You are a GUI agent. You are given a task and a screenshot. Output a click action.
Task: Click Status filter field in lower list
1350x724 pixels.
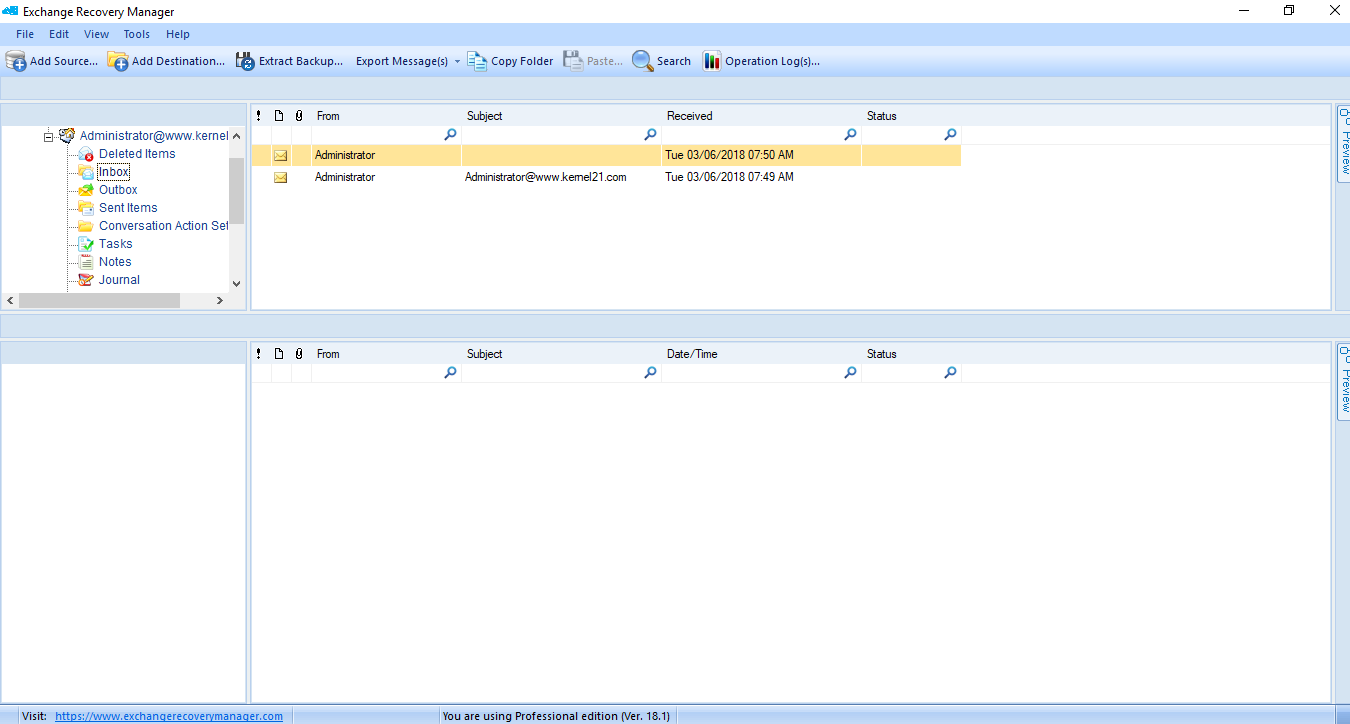click(911, 372)
